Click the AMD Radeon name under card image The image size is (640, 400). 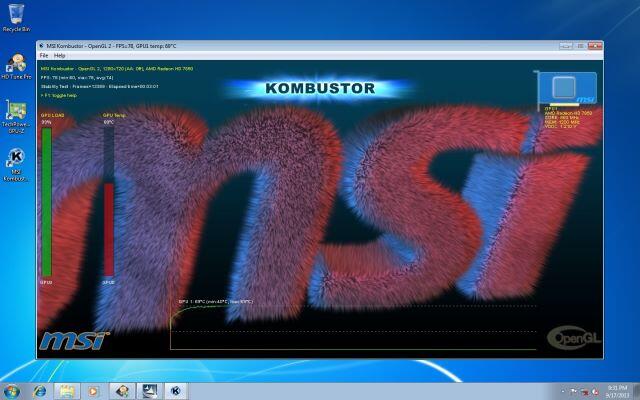pos(568,113)
